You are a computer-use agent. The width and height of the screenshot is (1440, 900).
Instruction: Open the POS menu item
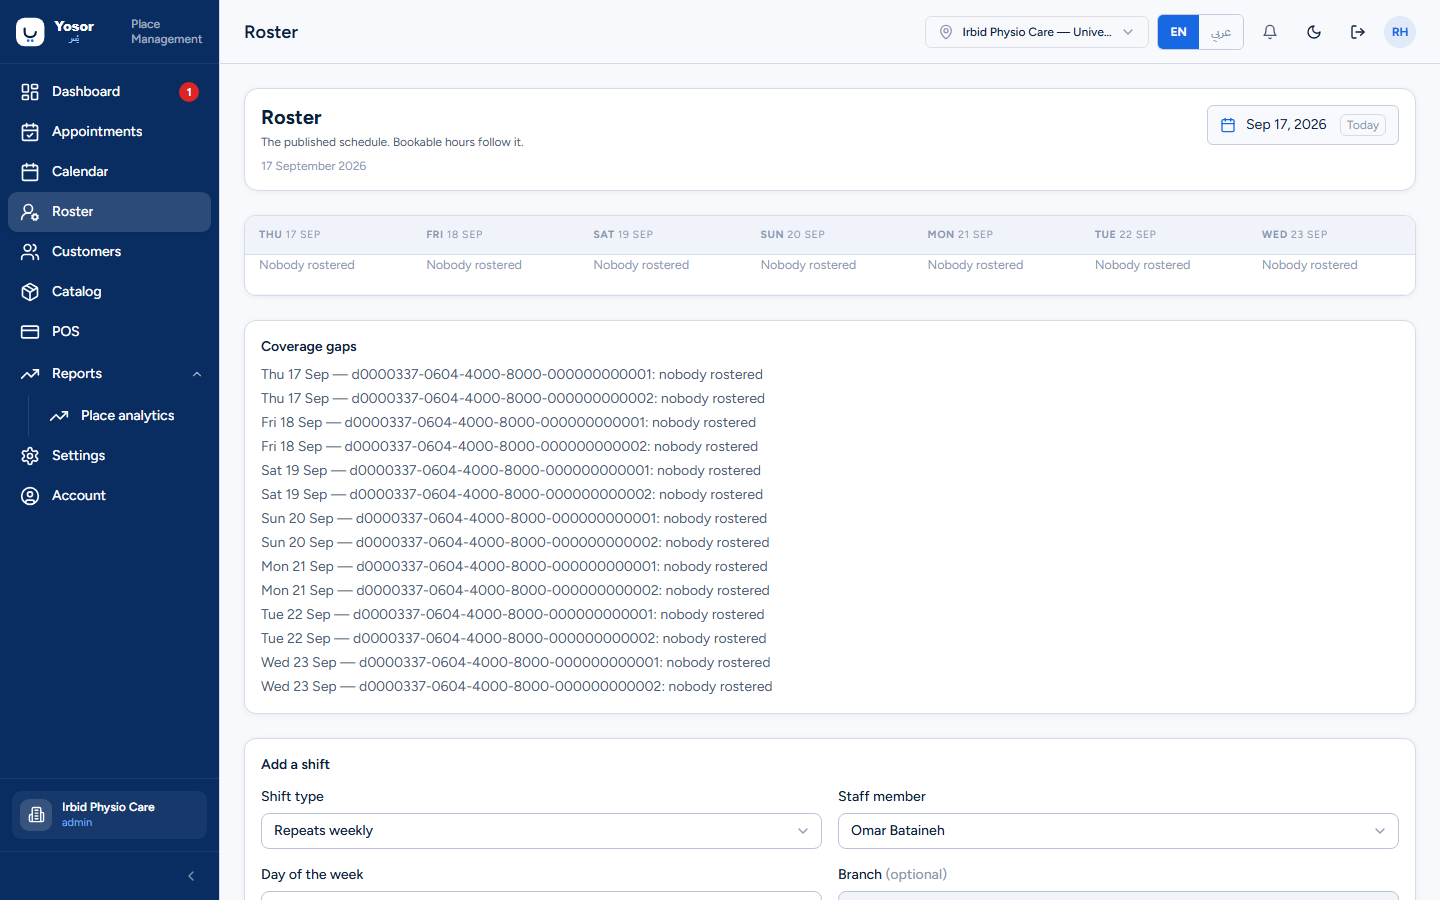109,332
